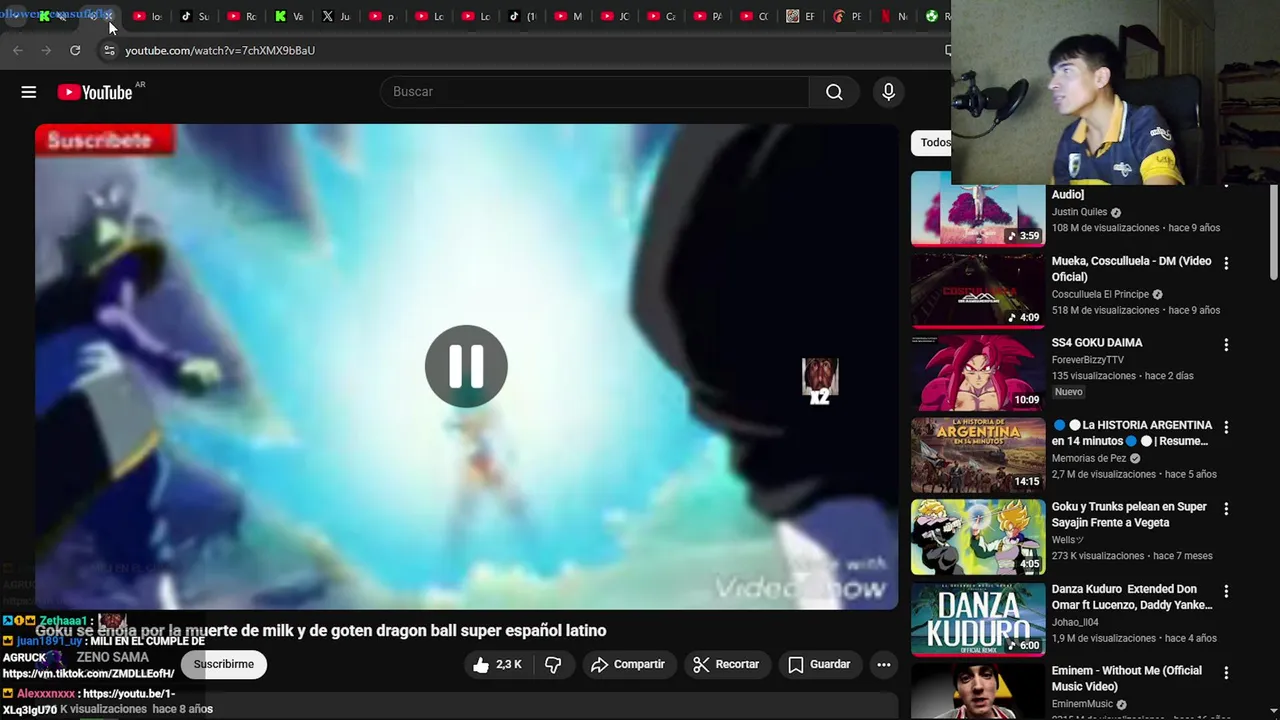
Task: Open site info icon in address bar
Action: 109,50
